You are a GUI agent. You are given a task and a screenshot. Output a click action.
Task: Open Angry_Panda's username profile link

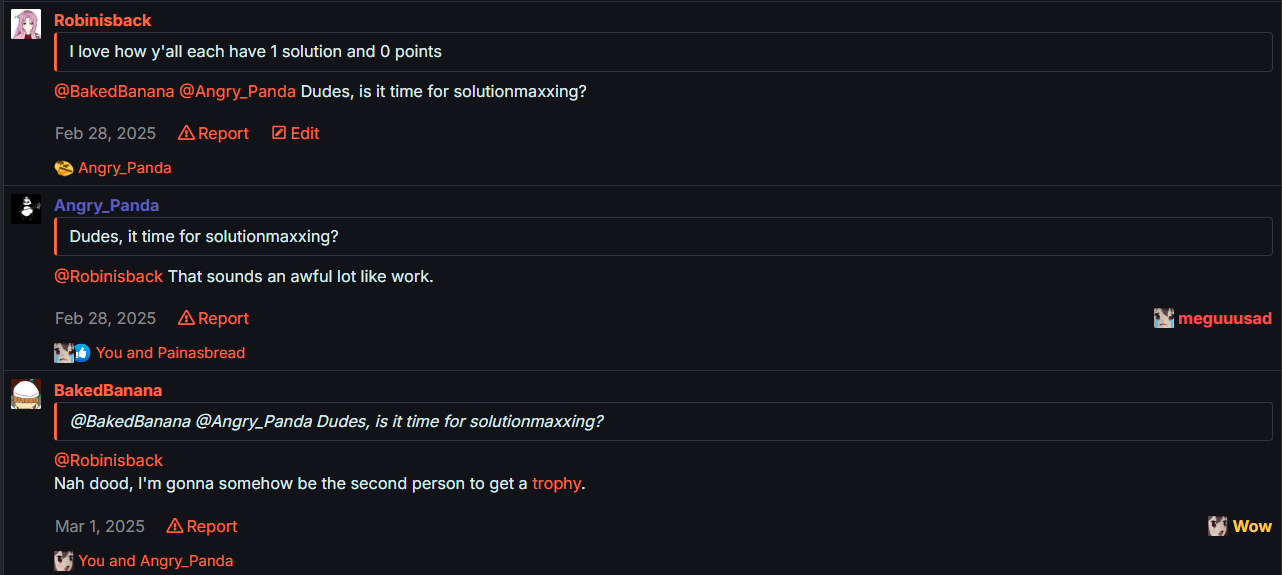107,205
